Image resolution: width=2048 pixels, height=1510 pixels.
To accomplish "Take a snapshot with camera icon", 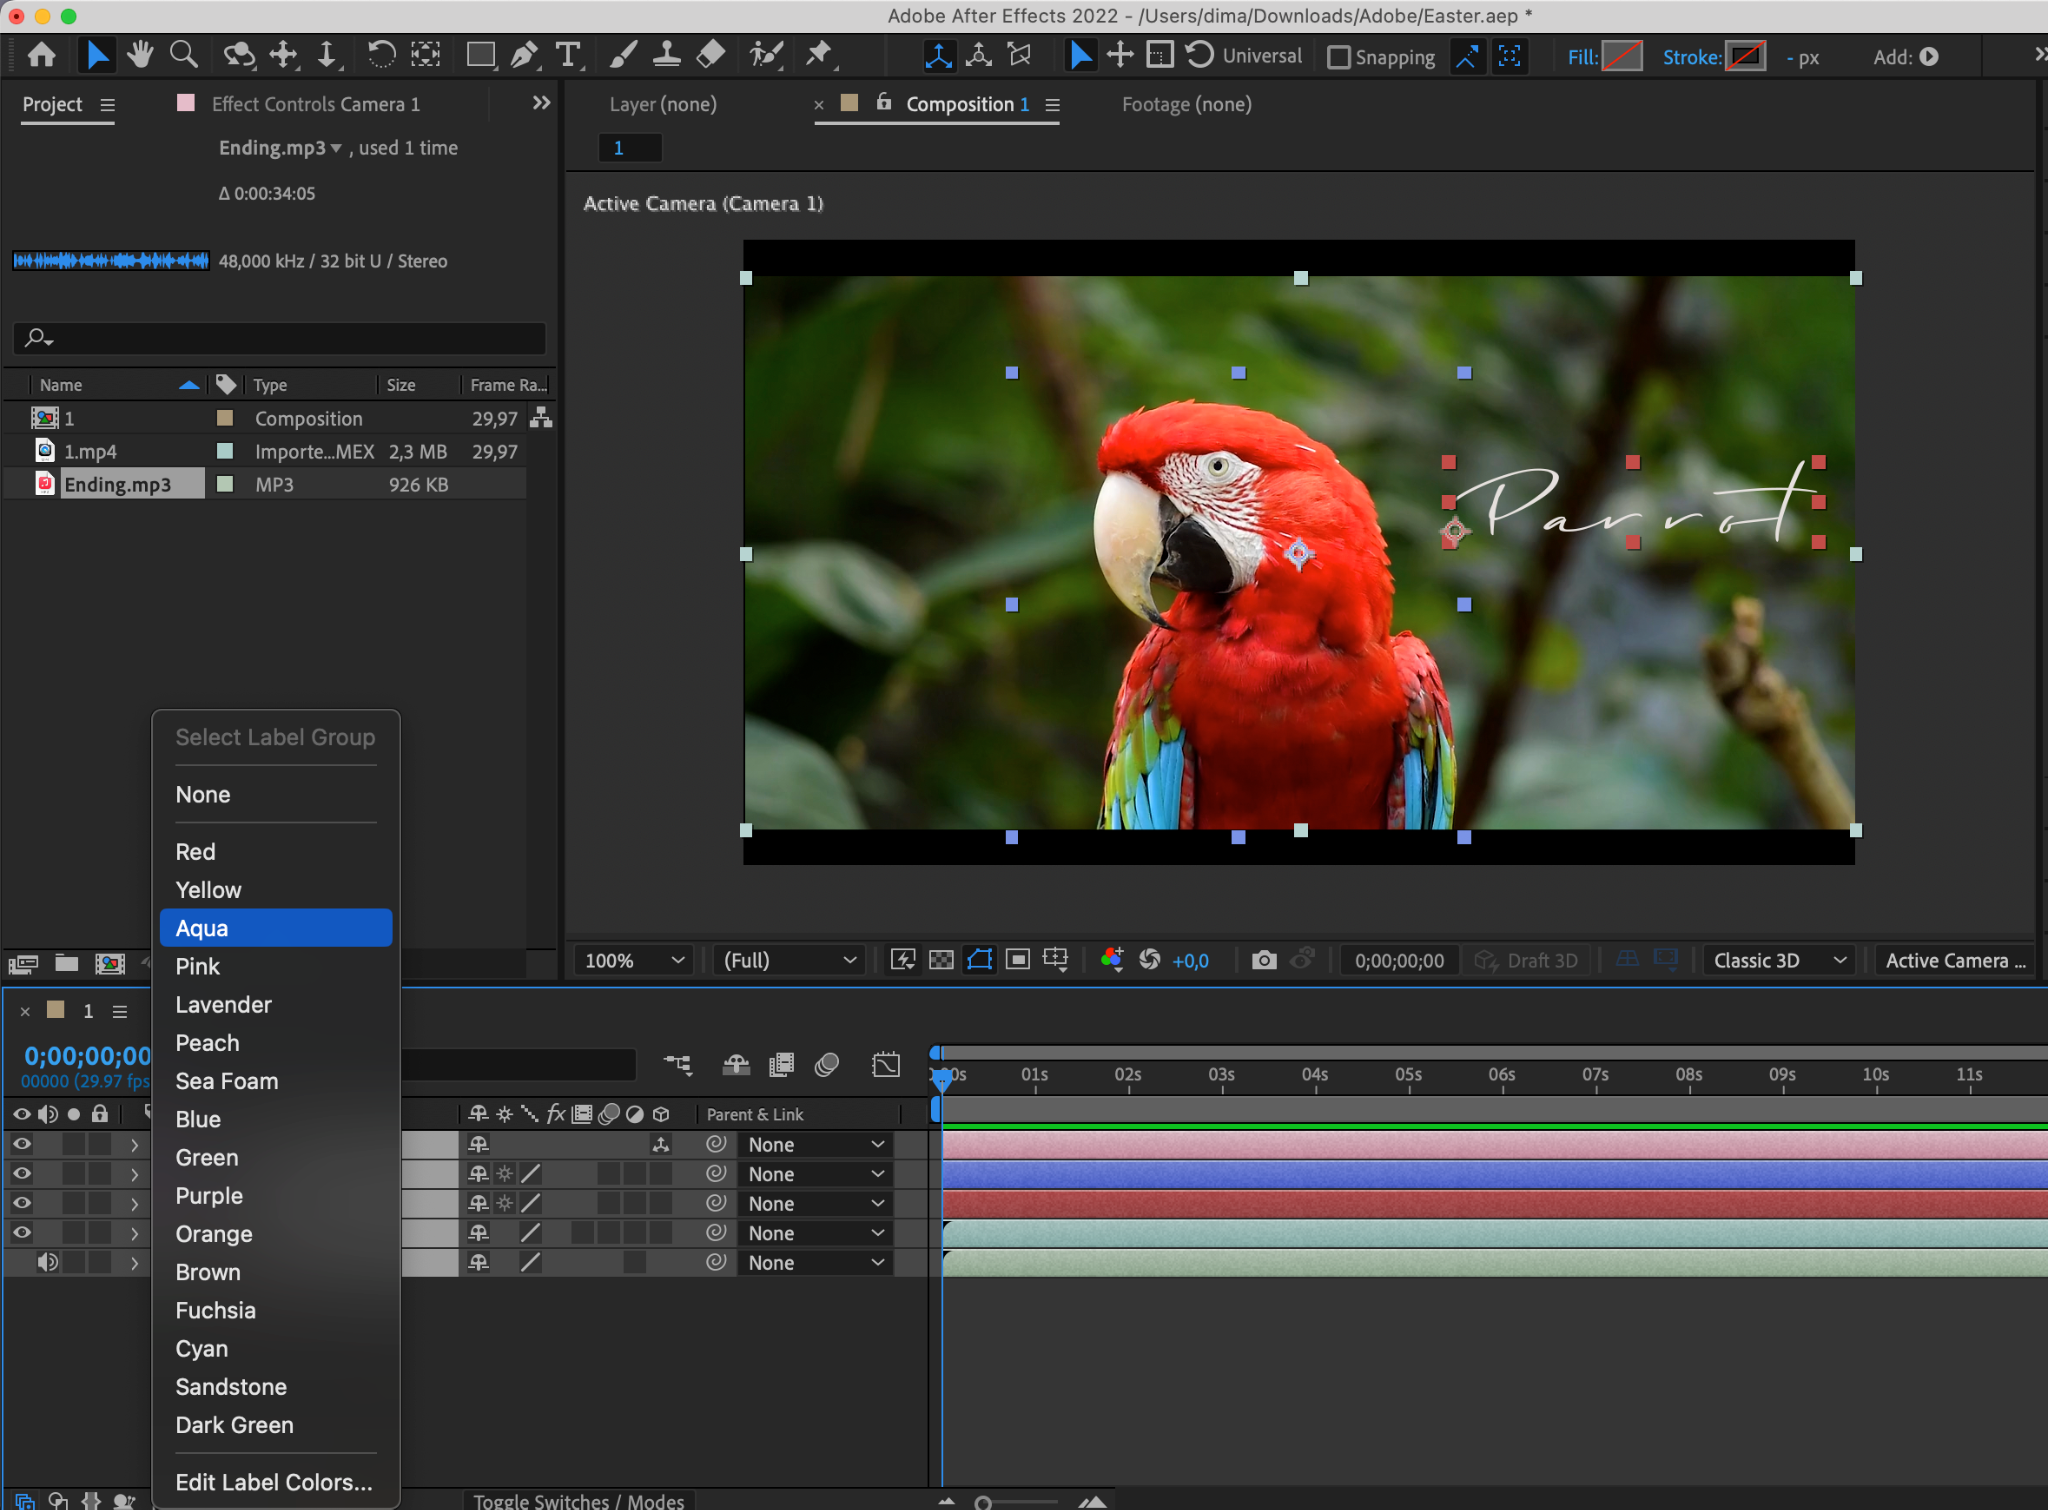I will coord(1264,960).
